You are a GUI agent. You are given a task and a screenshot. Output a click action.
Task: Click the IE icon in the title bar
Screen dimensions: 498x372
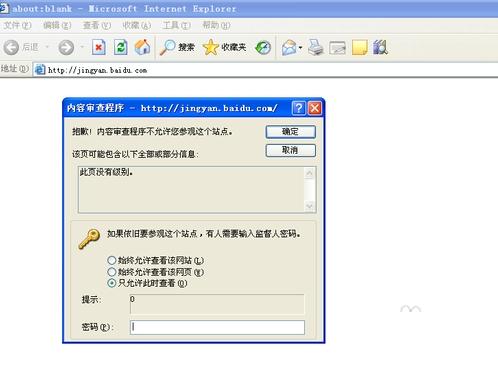coord(4,8)
